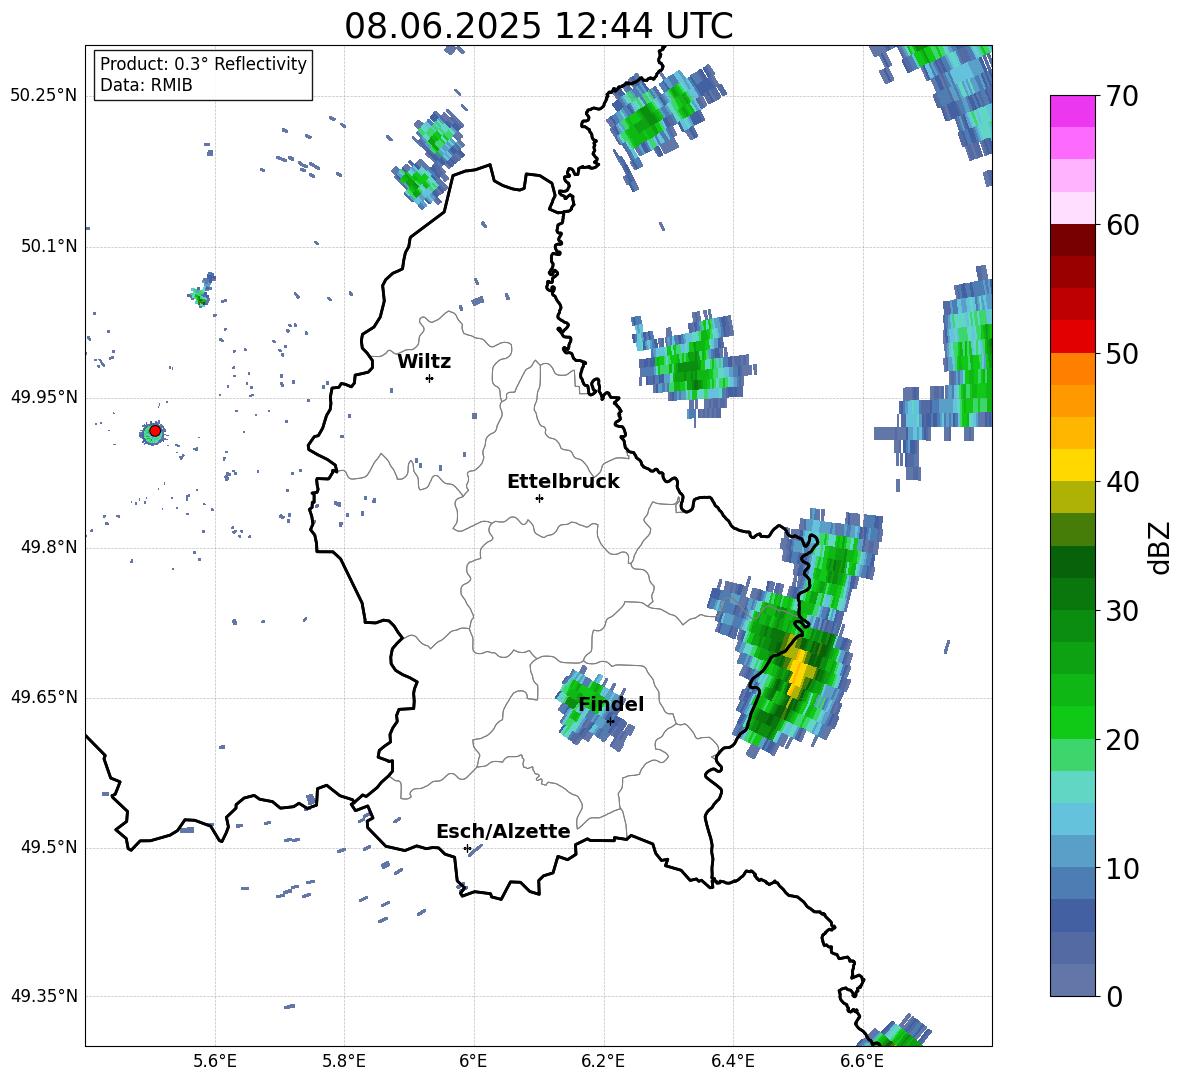Click the Esch/Alzette city label
The width and height of the screenshot is (1184, 1081).
coord(504,831)
